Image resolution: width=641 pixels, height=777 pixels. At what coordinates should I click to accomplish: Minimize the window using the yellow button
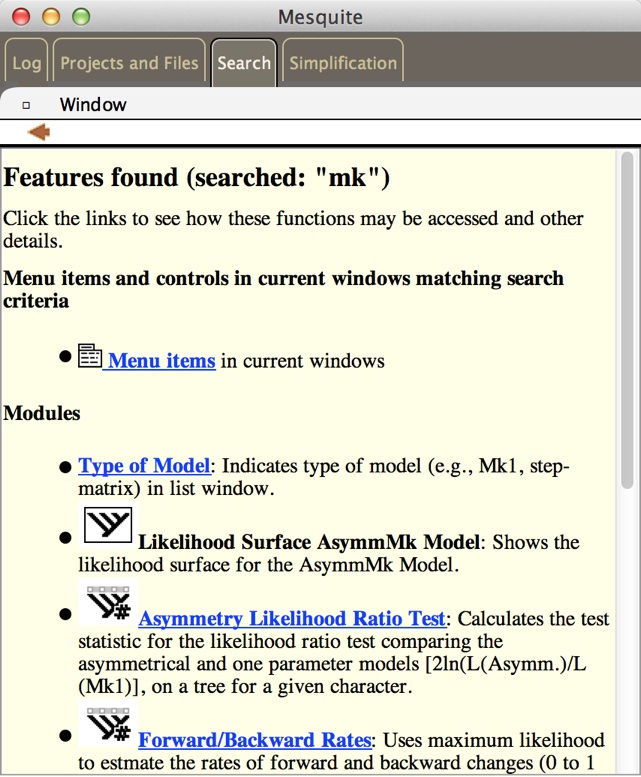50,17
